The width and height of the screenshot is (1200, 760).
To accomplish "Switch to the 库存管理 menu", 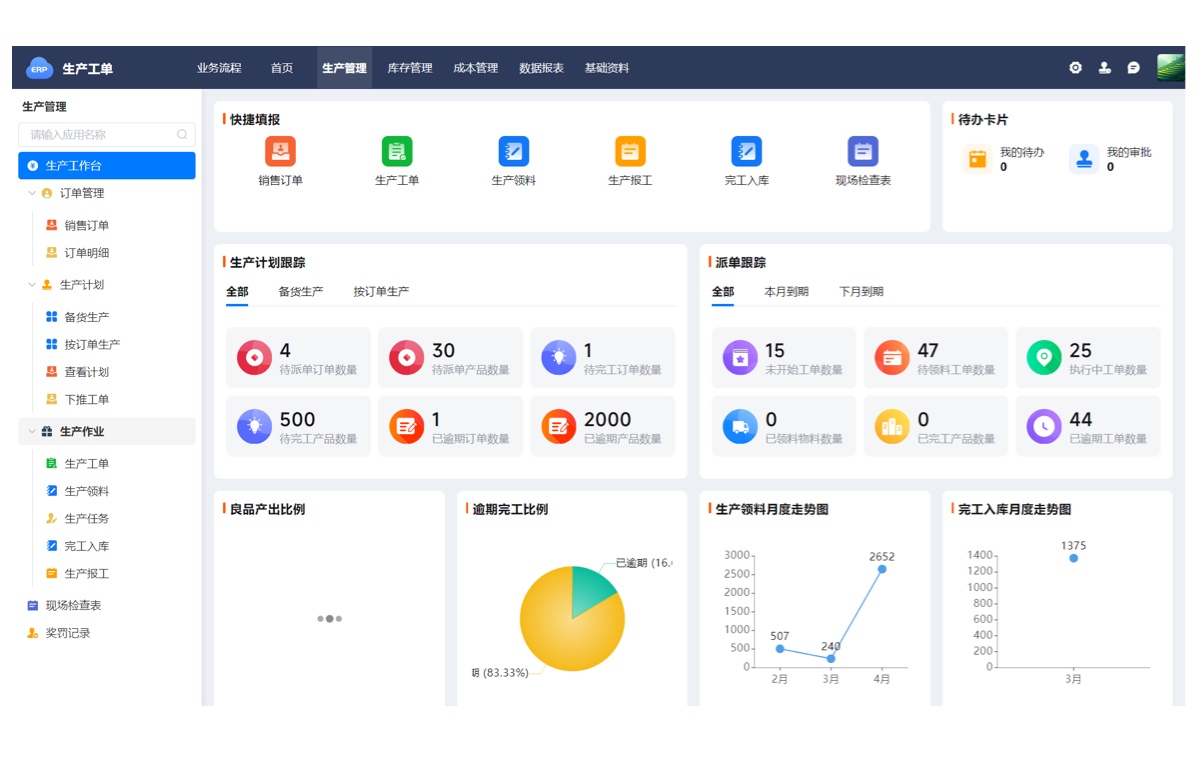I will 410,68.
